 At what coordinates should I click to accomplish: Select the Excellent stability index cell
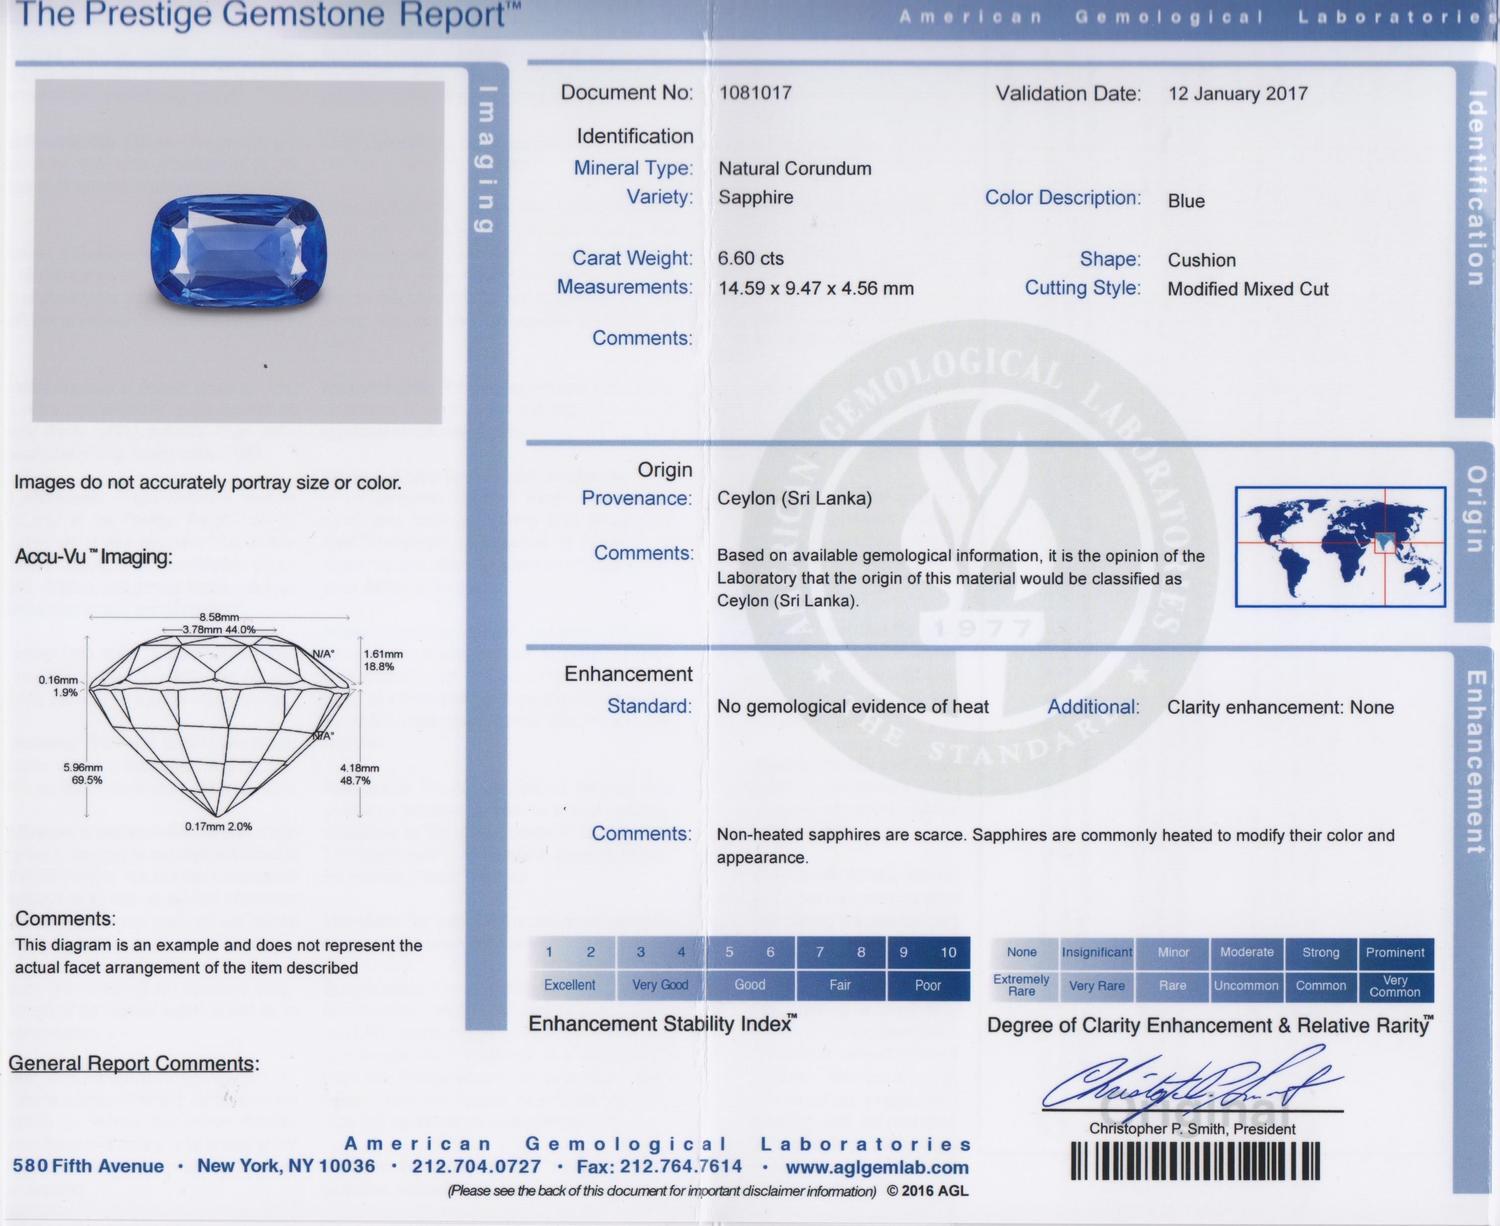pos(570,985)
